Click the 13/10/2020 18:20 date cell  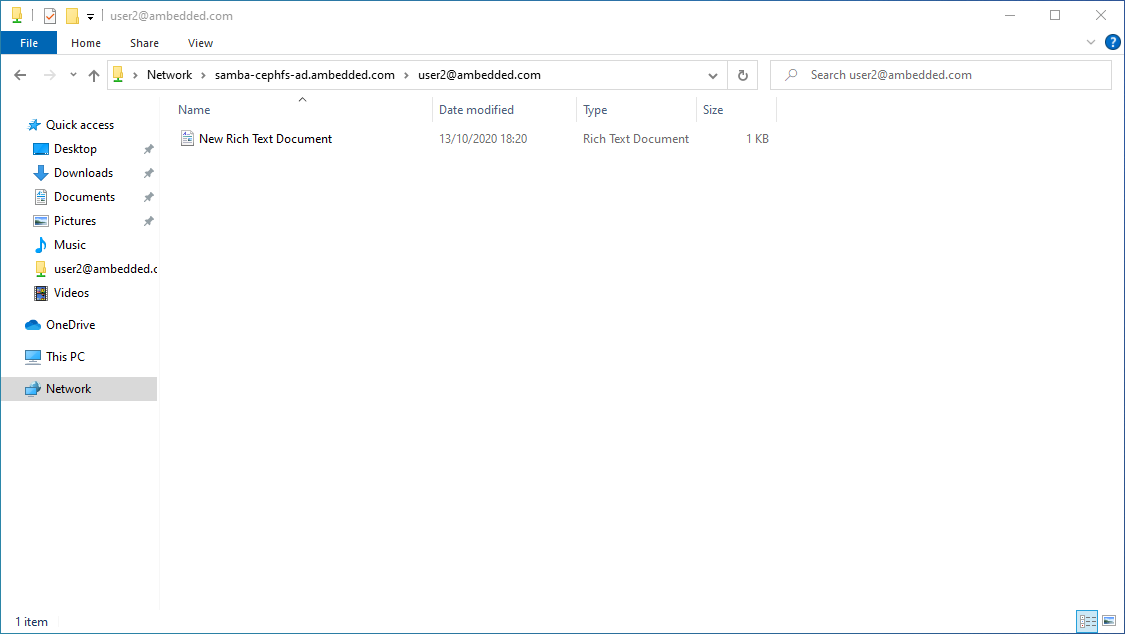(x=483, y=139)
